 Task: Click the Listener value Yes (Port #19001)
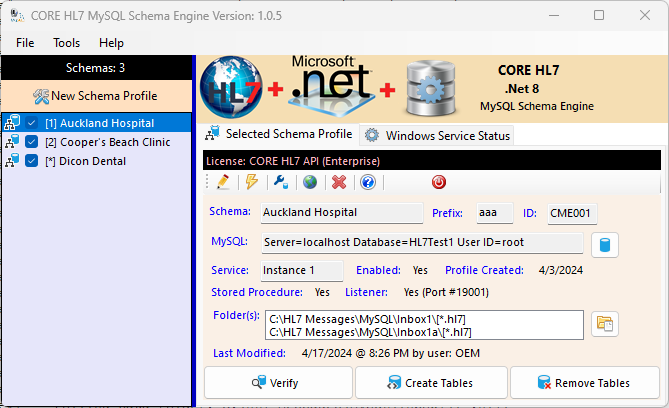click(x=446, y=292)
